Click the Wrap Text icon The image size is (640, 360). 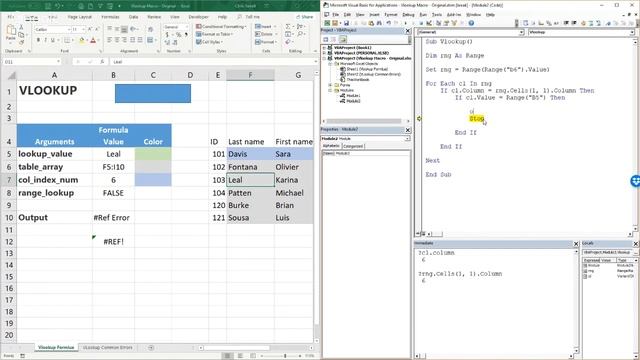pos(151,29)
